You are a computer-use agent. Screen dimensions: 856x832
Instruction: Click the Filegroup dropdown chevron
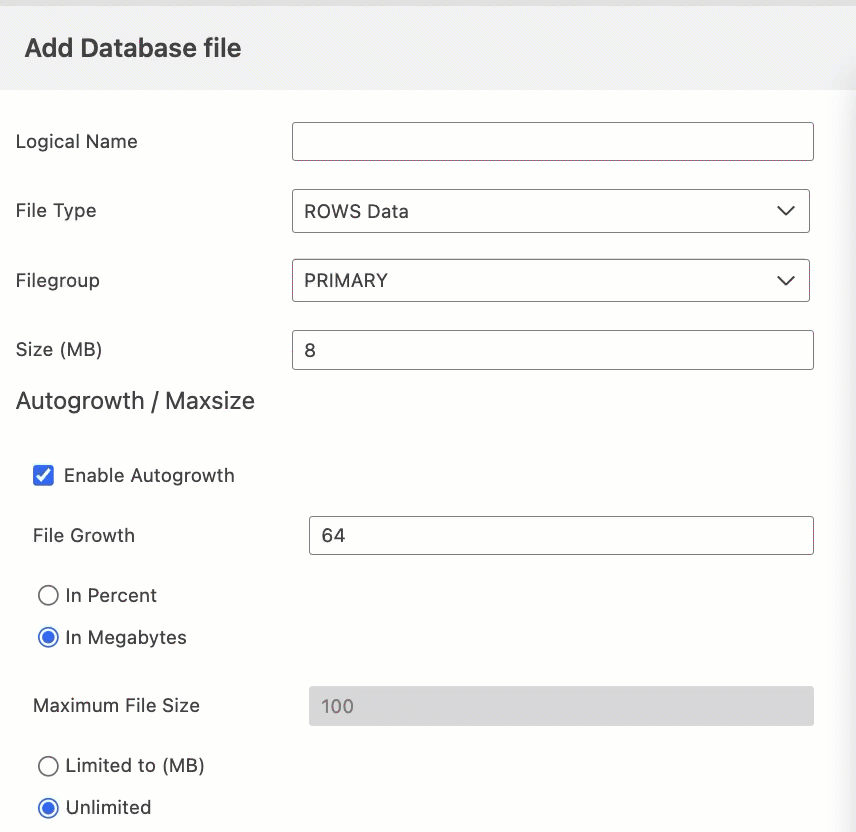coord(786,281)
